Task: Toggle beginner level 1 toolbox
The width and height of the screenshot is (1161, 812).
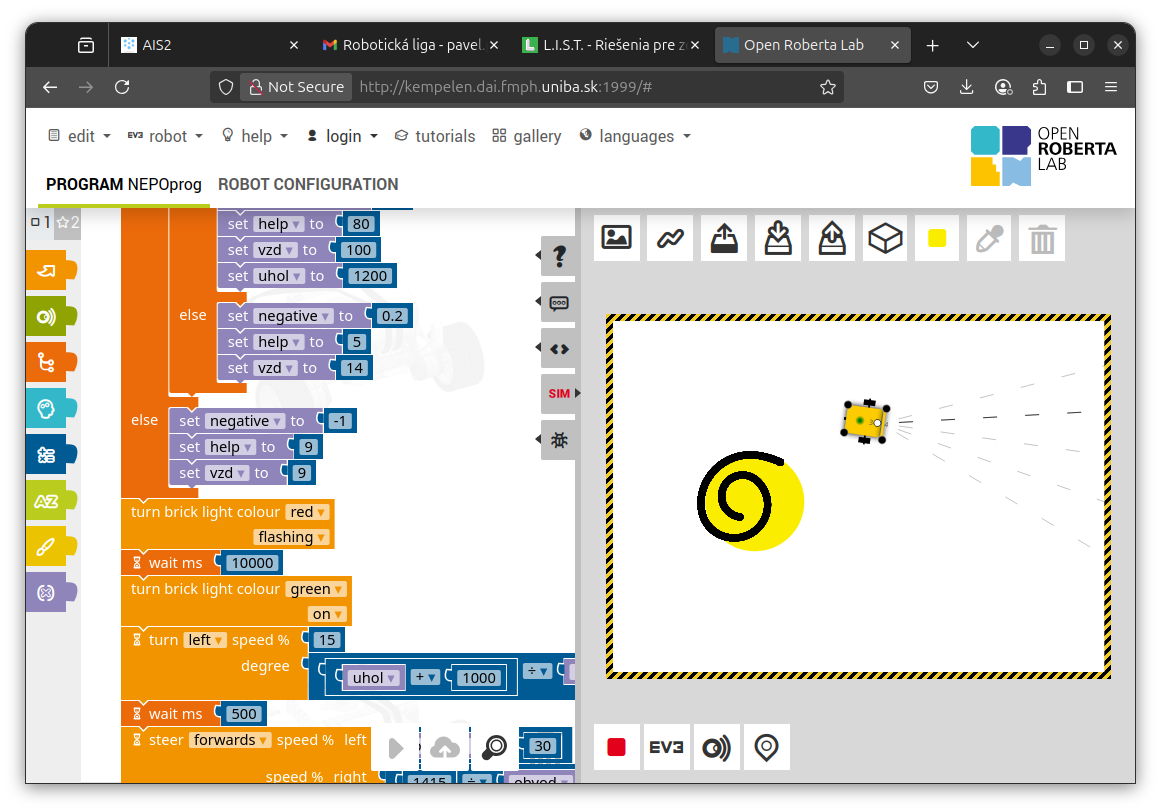Action: [x=40, y=222]
